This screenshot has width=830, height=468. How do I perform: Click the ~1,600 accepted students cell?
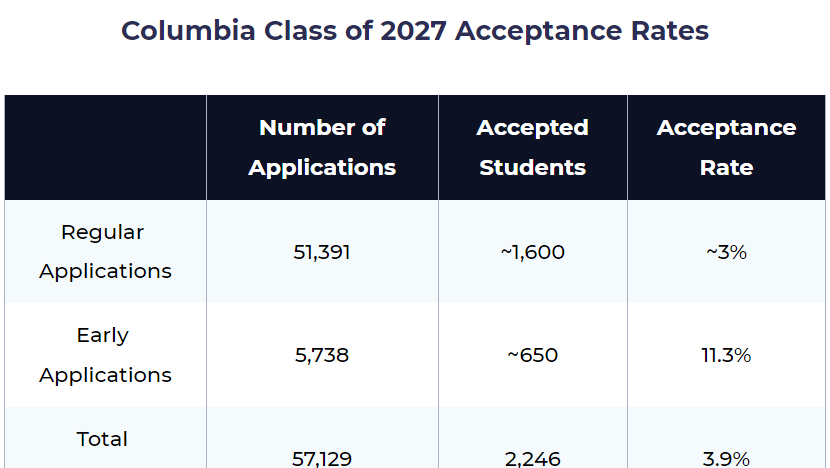(x=532, y=252)
